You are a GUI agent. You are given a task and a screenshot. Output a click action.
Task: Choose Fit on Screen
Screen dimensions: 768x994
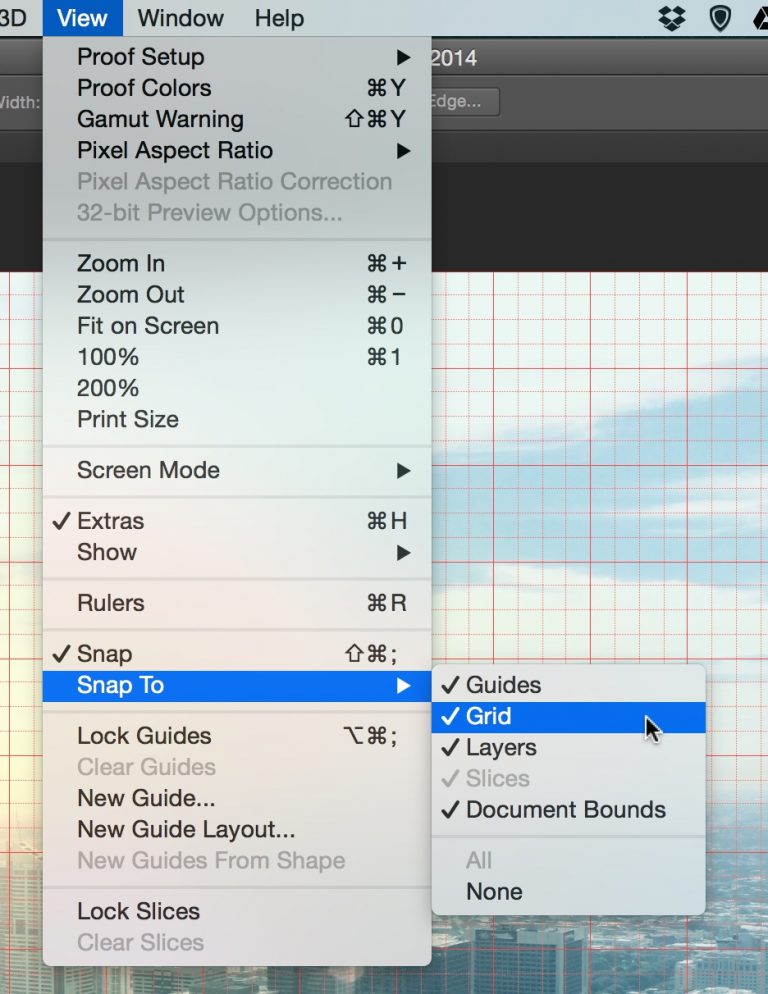point(147,326)
